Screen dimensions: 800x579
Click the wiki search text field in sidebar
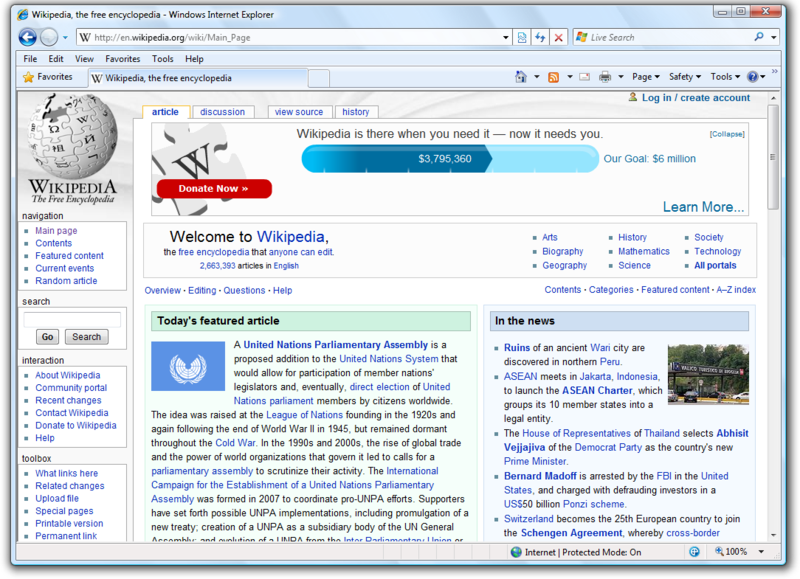coord(72,320)
